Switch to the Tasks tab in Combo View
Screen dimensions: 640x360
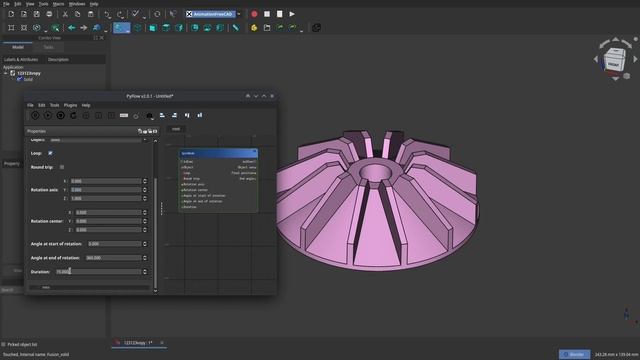(x=49, y=47)
